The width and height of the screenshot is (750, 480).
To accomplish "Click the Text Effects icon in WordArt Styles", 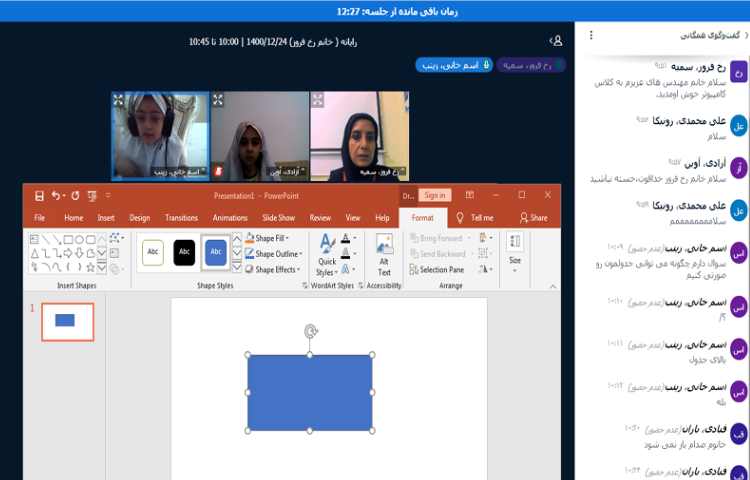I will (346, 270).
